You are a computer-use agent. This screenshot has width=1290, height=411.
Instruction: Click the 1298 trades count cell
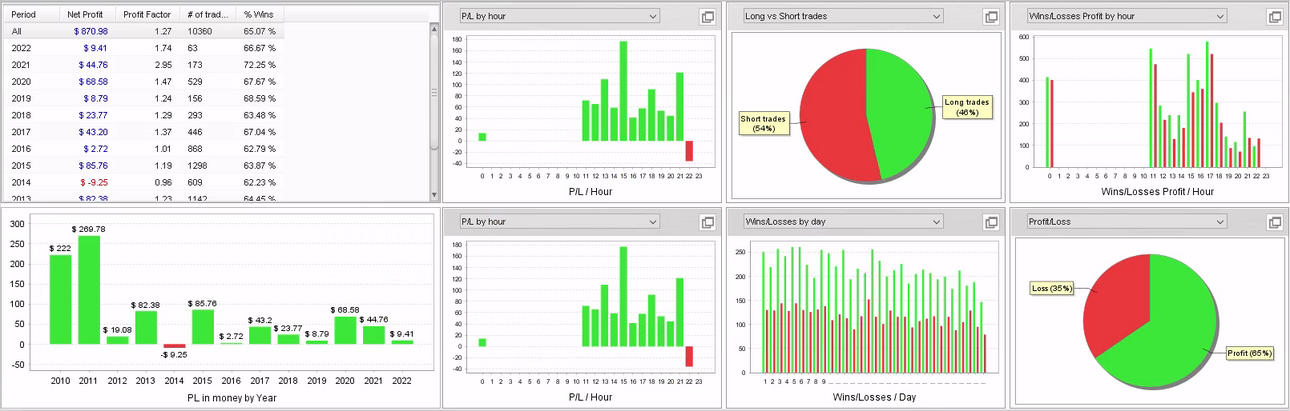tap(198, 165)
